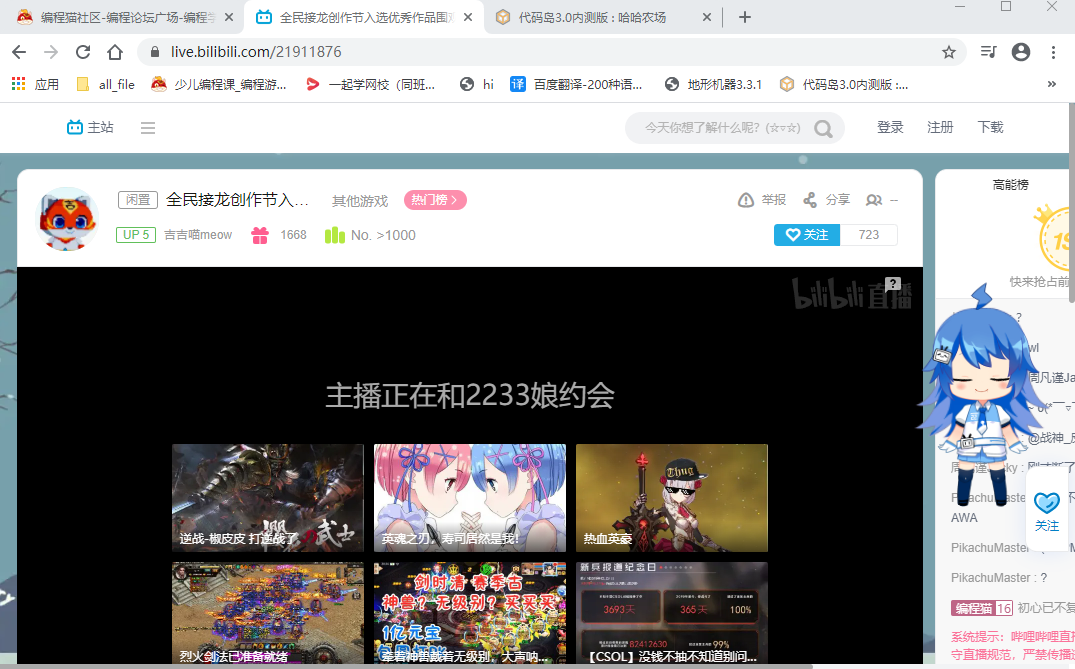Open the 高能榜 panel tab
This screenshot has height=669, width=1075.
pos(1011,185)
